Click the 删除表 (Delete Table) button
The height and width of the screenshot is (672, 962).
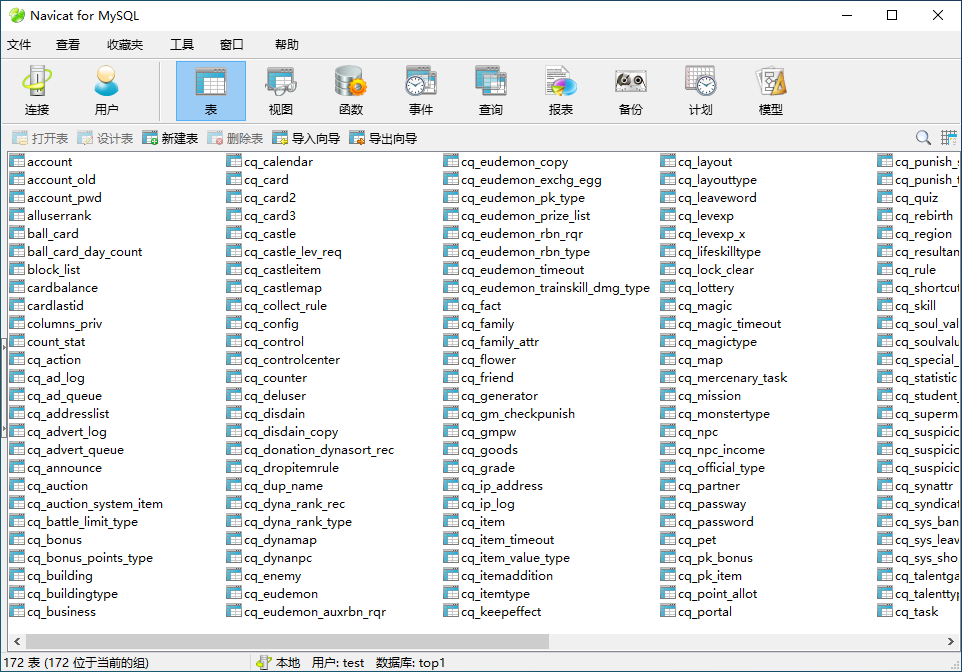coord(236,138)
